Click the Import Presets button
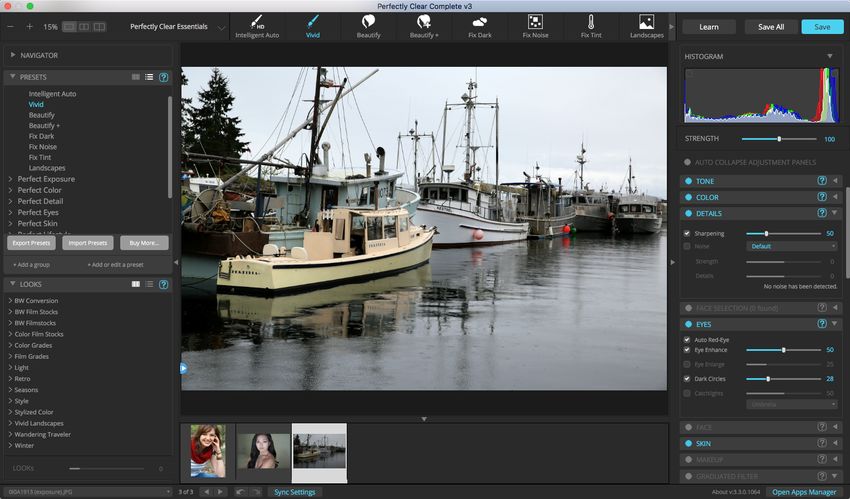Screen dimensions: 850x499 pos(88,243)
